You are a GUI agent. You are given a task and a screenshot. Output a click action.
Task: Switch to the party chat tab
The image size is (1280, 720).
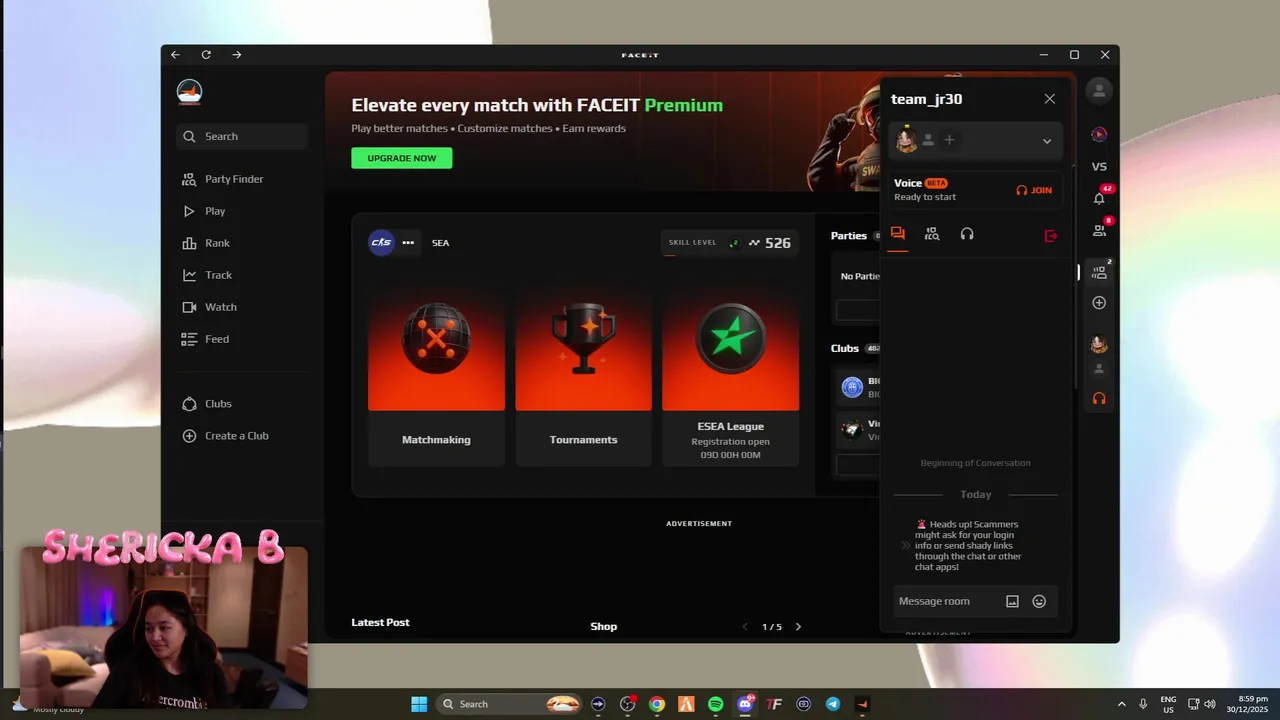click(898, 234)
